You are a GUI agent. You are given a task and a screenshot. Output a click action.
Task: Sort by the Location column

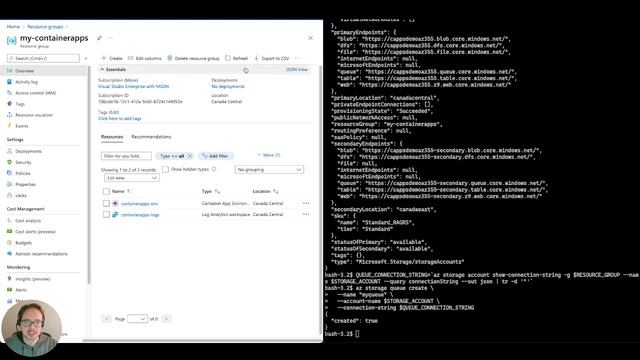click(x=265, y=191)
